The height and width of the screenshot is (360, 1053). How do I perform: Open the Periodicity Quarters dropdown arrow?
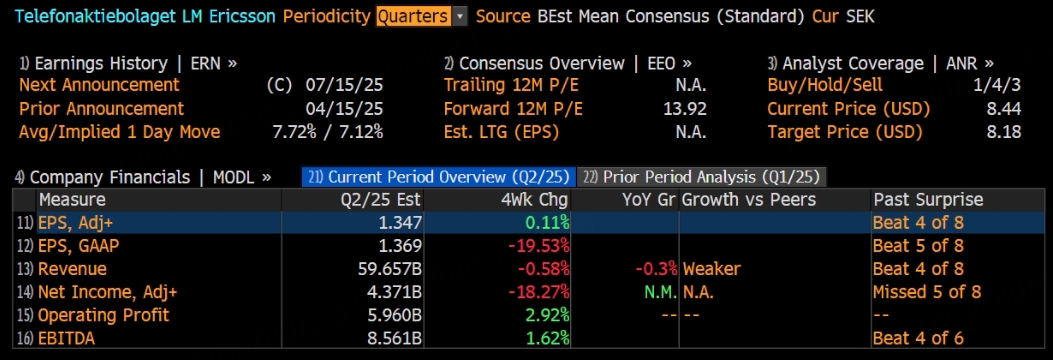[460, 16]
